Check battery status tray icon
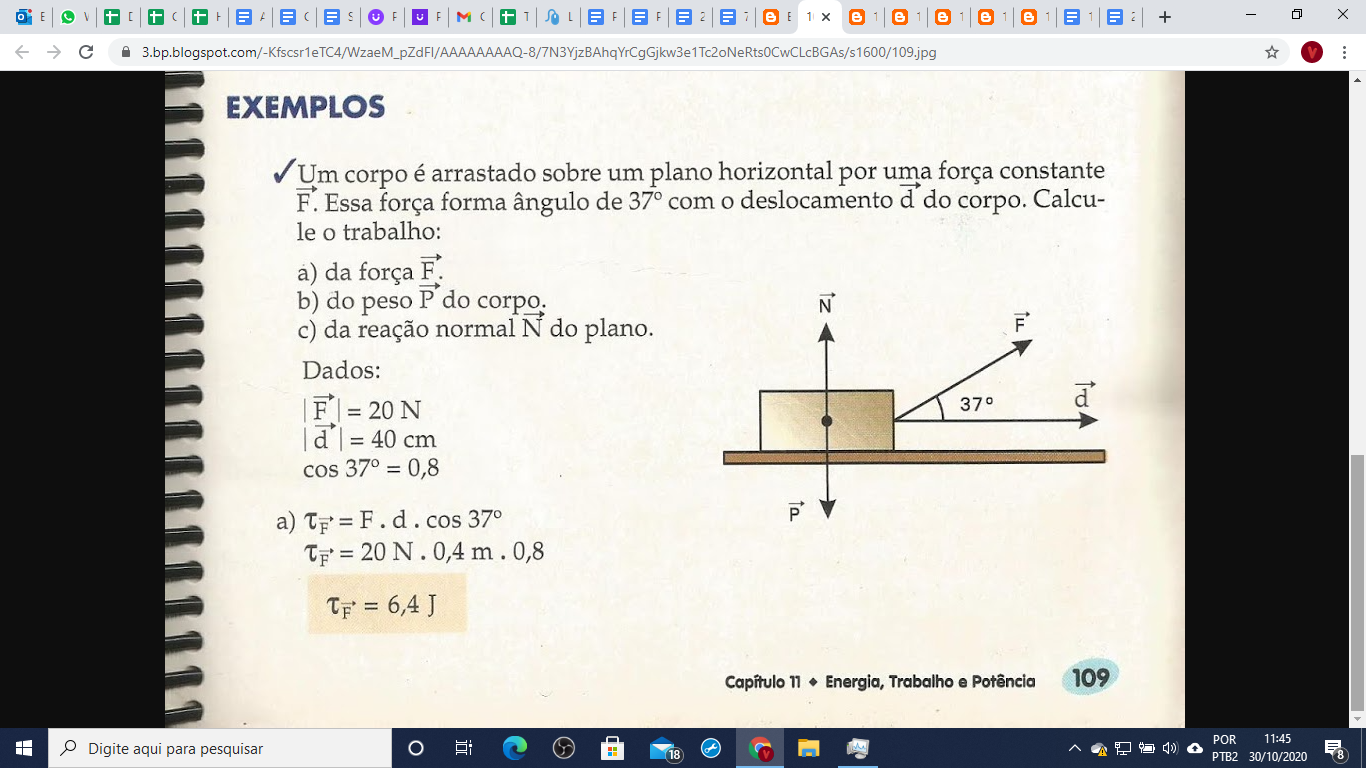 point(1146,748)
